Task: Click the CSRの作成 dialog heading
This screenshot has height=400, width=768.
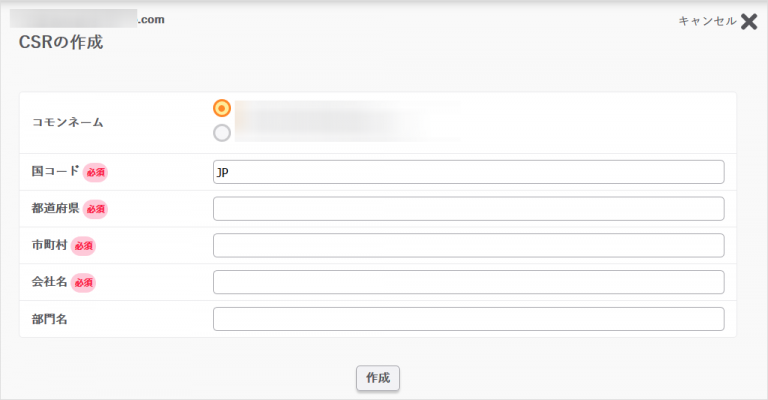Action: point(61,42)
